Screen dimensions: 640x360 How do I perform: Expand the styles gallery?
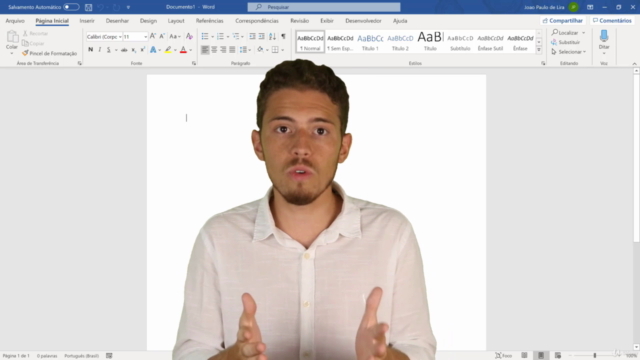click(539, 50)
